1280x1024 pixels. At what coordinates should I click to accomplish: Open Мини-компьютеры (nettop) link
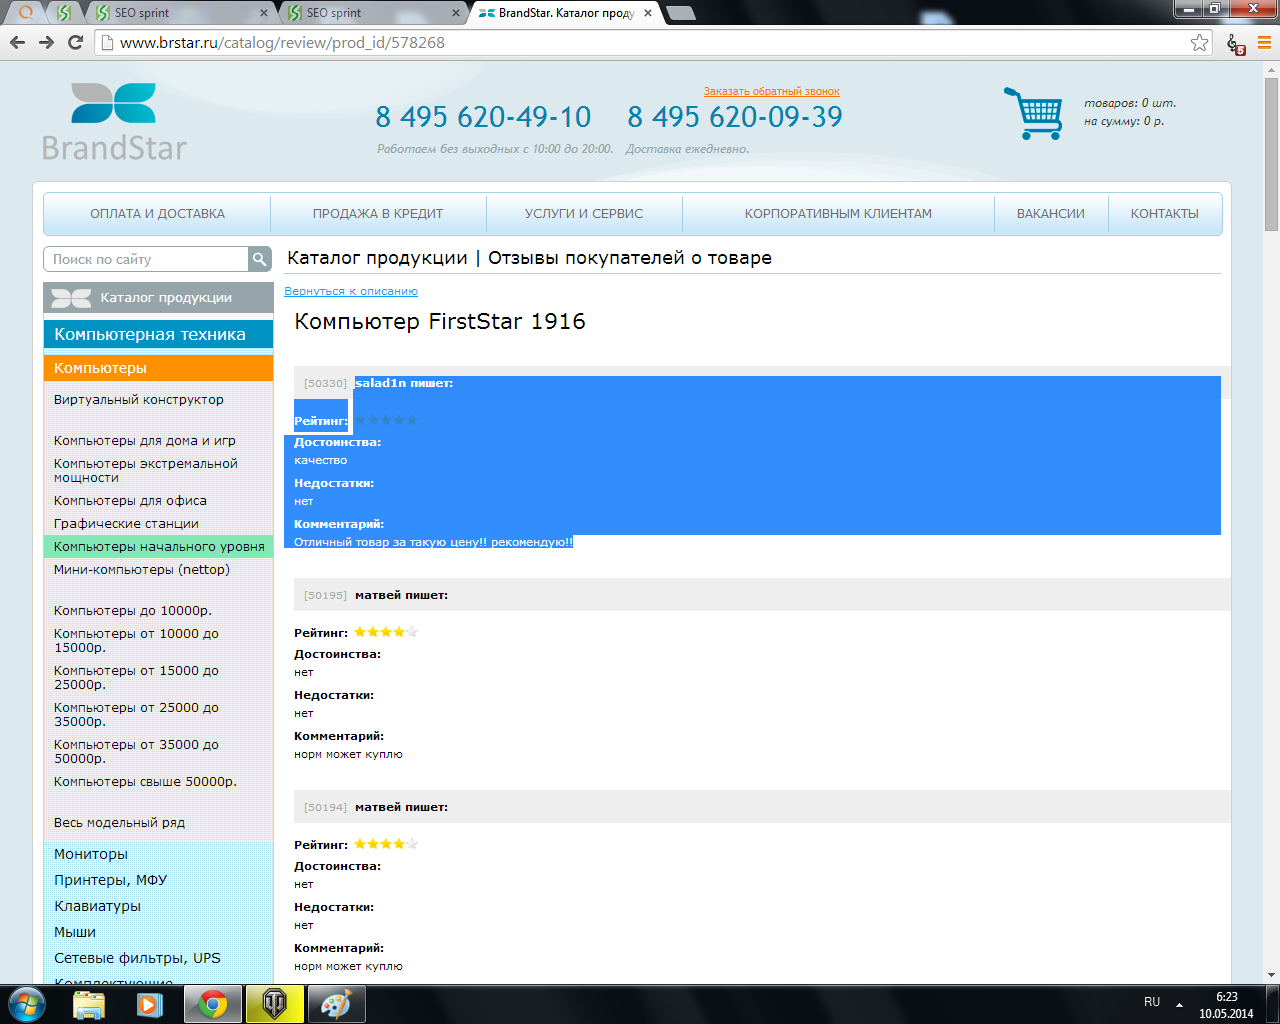(142, 569)
